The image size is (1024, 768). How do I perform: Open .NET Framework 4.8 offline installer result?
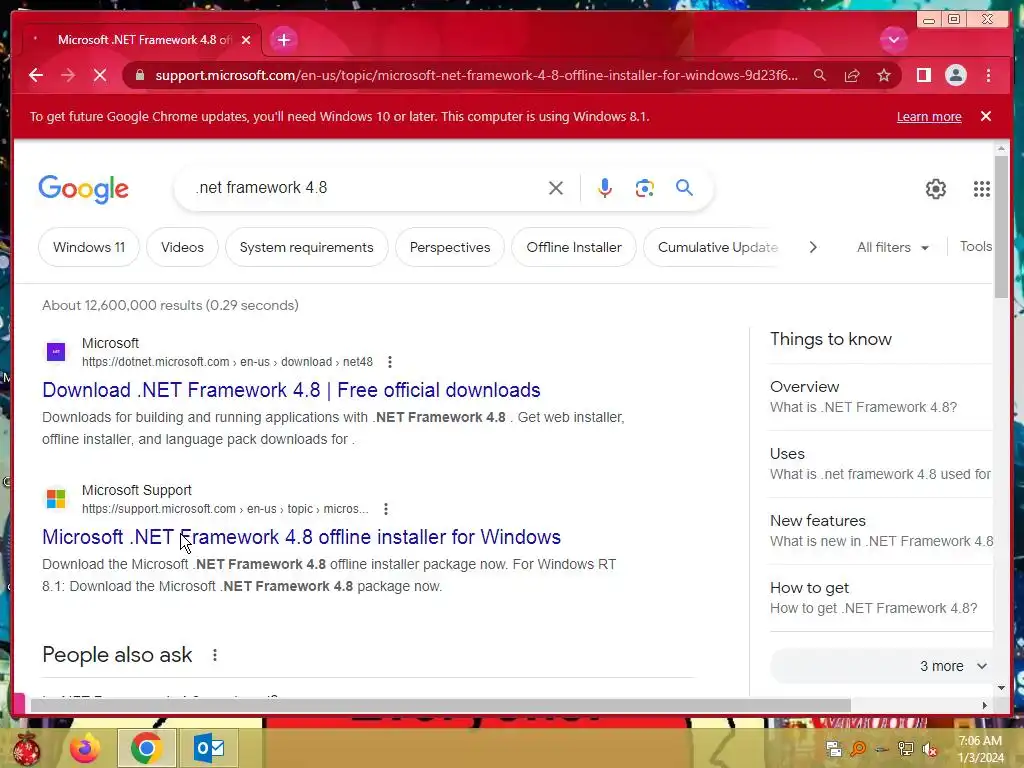pos(302,537)
